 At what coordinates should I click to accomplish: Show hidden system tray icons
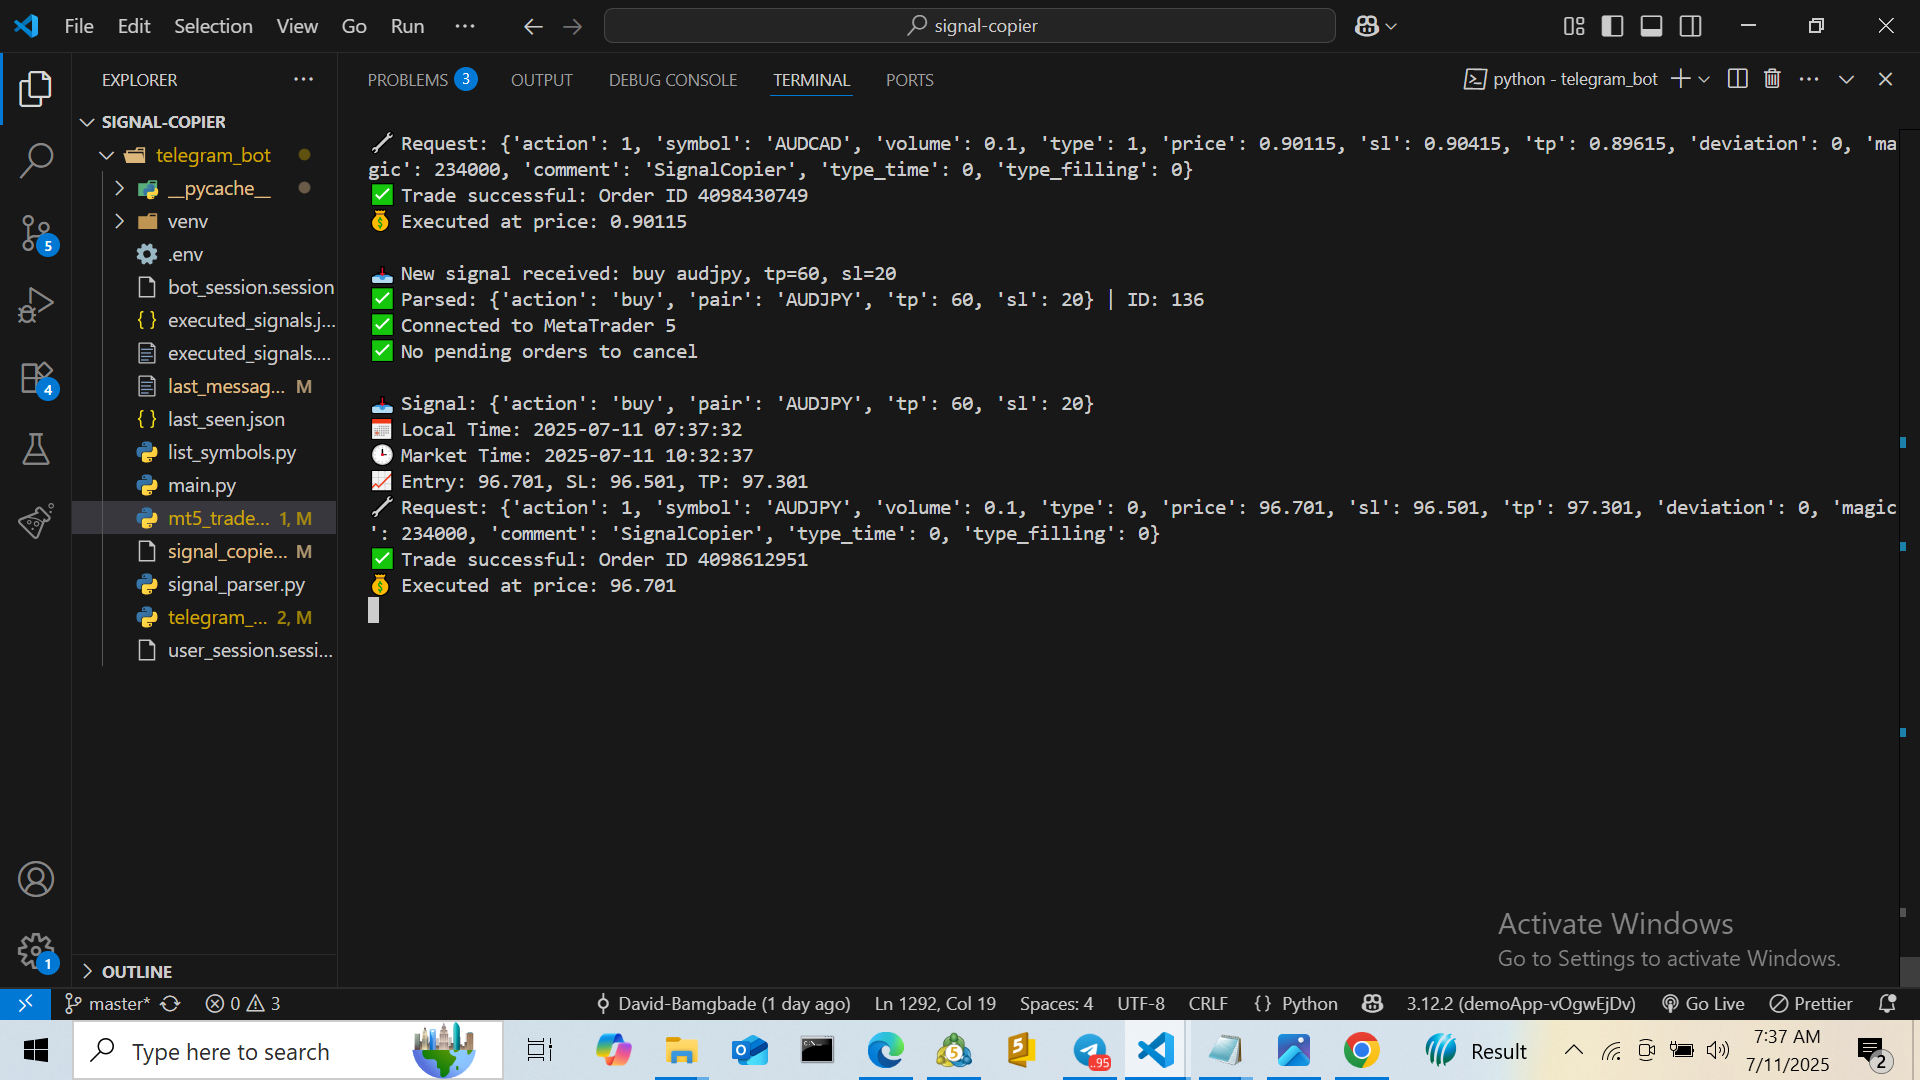1573,1050
